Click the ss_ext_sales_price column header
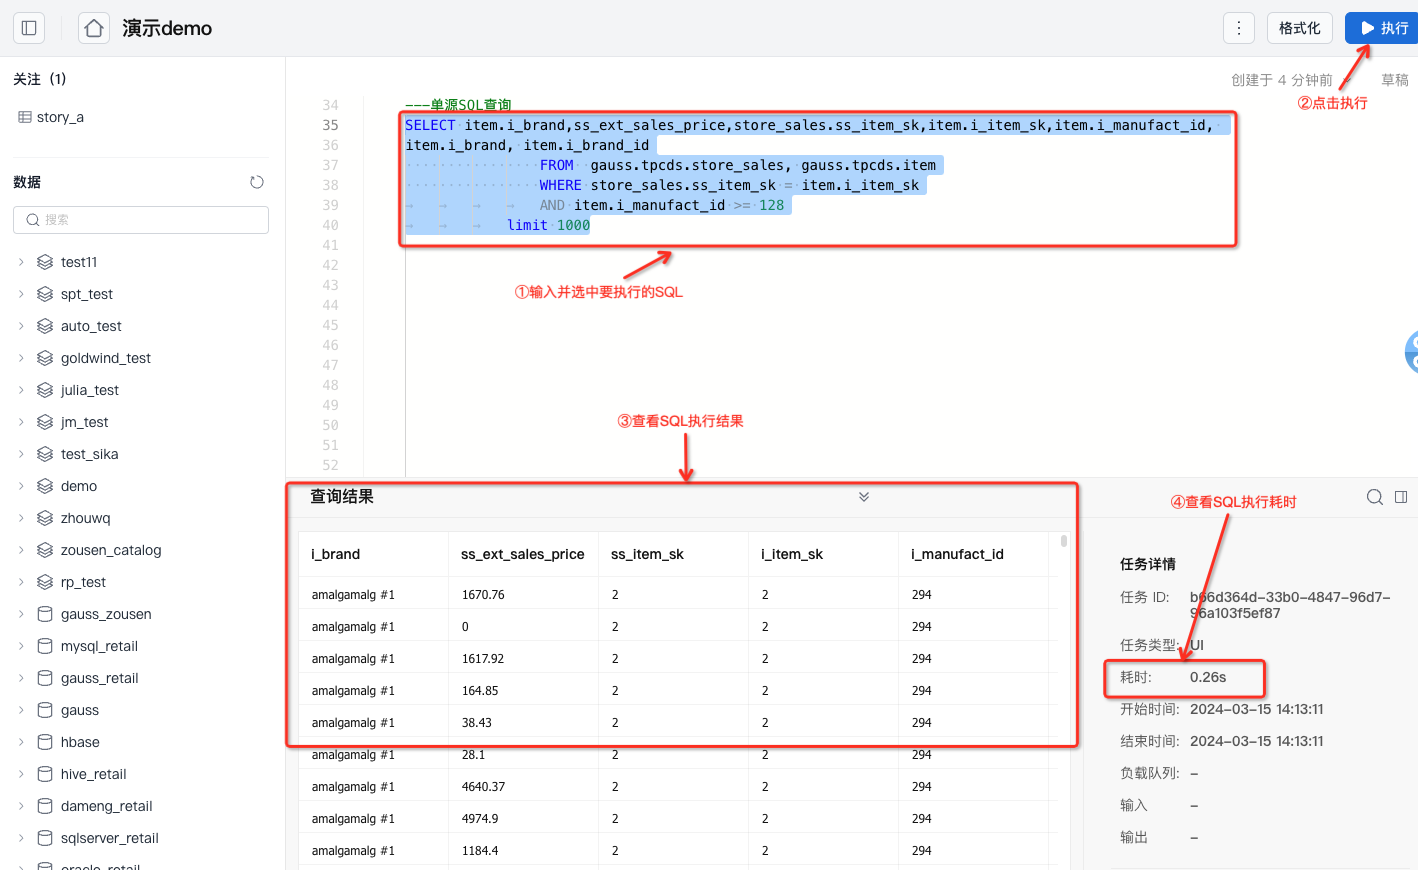This screenshot has height=870, width=1418. [522, 554]
